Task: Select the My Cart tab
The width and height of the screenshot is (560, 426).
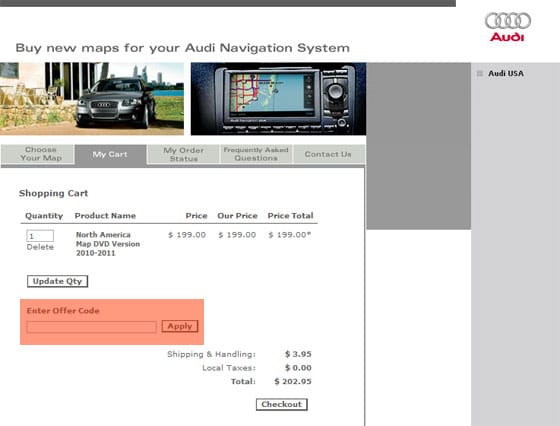Action: (110, 155)
